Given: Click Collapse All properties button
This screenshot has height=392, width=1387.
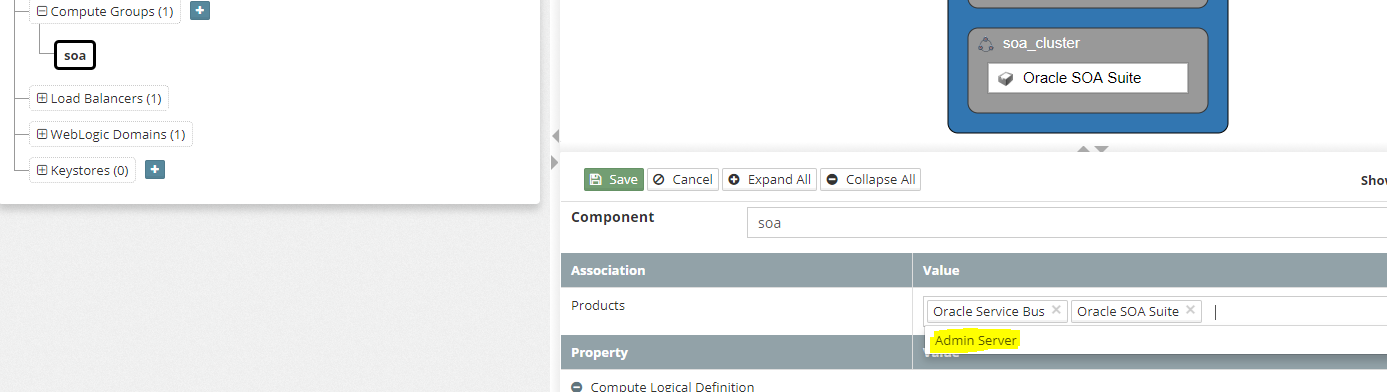Looking at the screenshot, I should [x=870, y=179].
